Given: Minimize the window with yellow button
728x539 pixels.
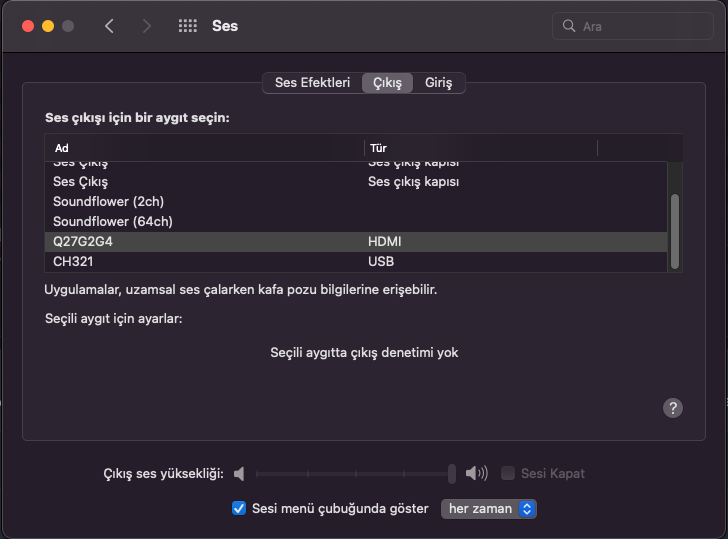Looking at the screenshot, I should pos(48,26).
